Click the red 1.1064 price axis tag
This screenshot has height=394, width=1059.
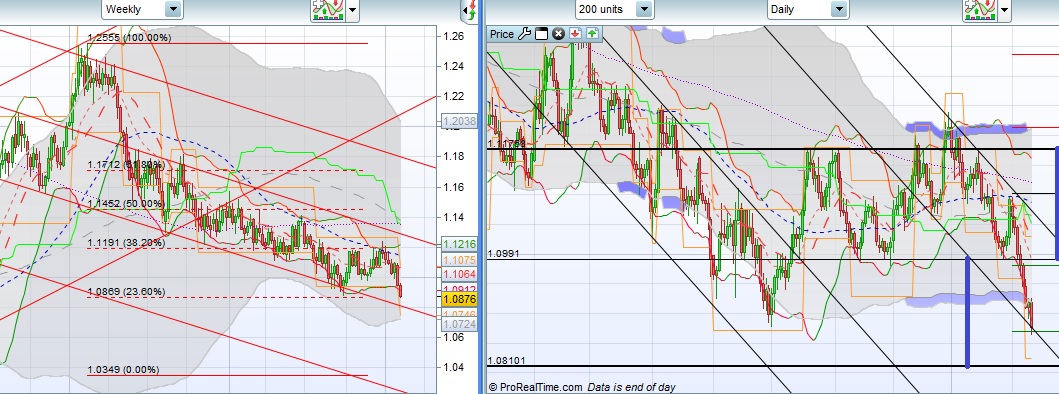click(x=459, y=274)
